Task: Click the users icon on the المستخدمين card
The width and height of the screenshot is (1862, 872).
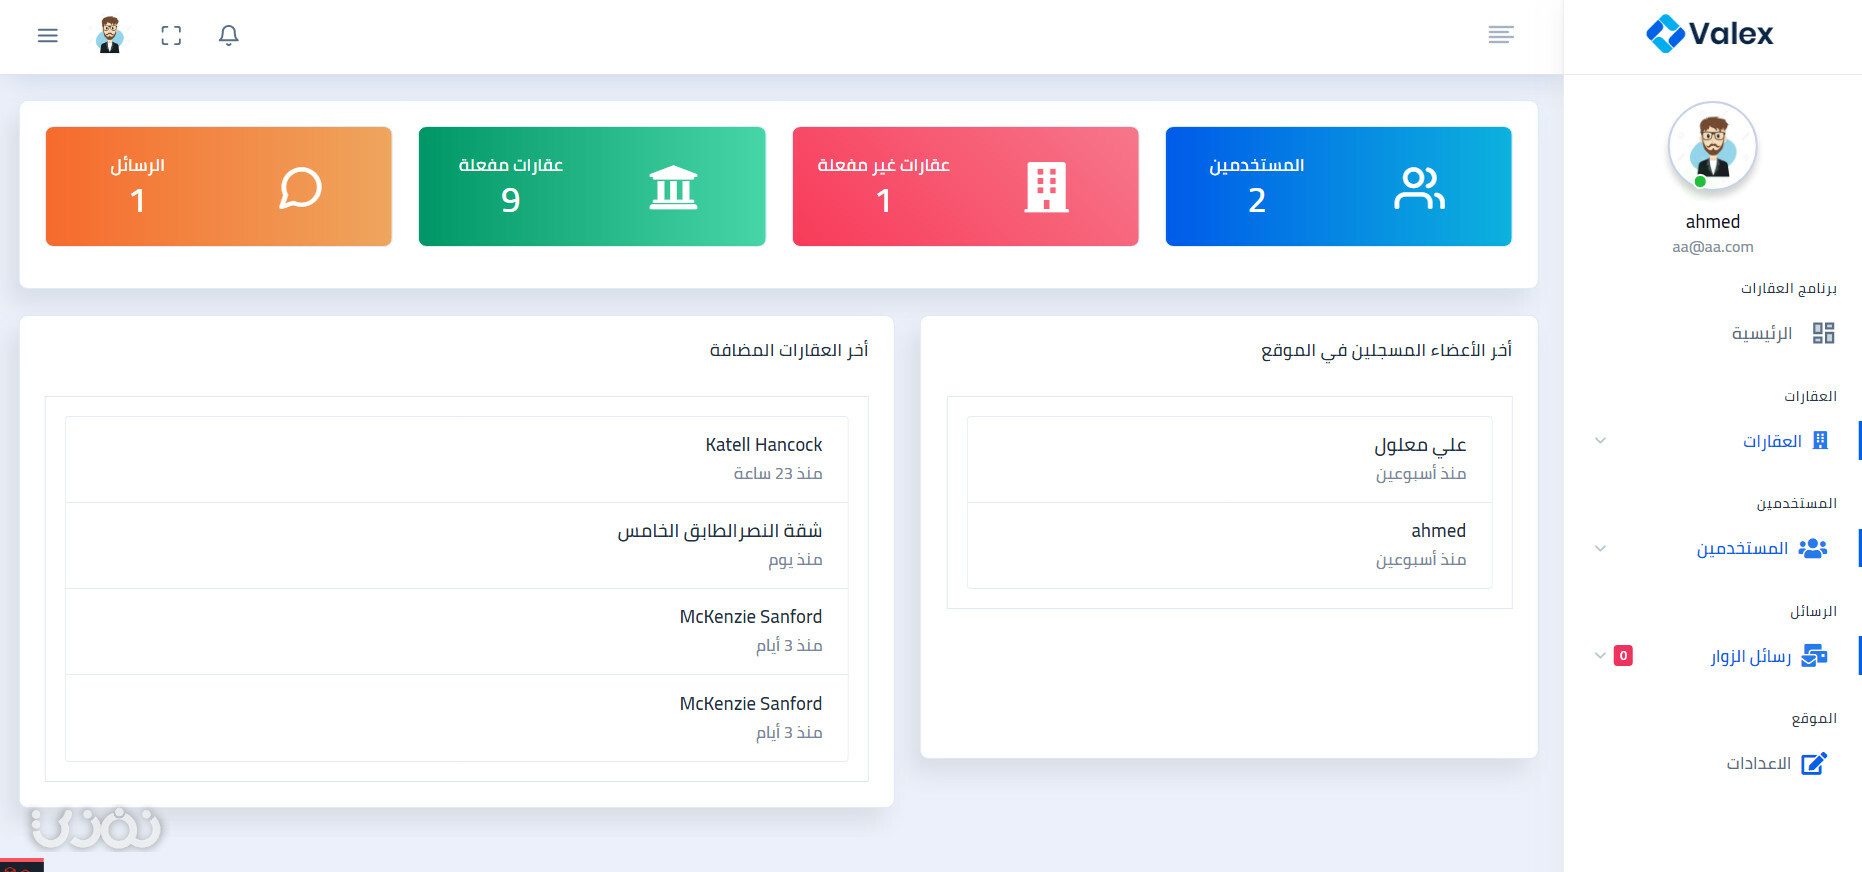Action: pos(1419,187)
